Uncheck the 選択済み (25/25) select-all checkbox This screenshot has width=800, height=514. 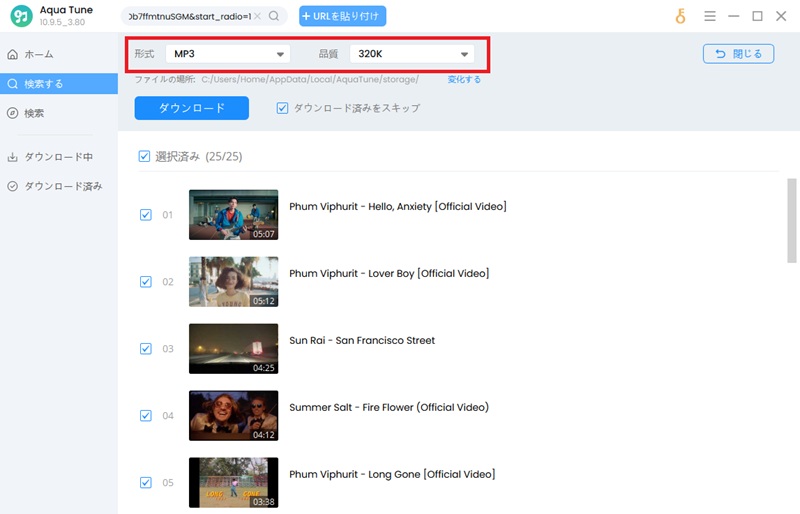point(144,156)
